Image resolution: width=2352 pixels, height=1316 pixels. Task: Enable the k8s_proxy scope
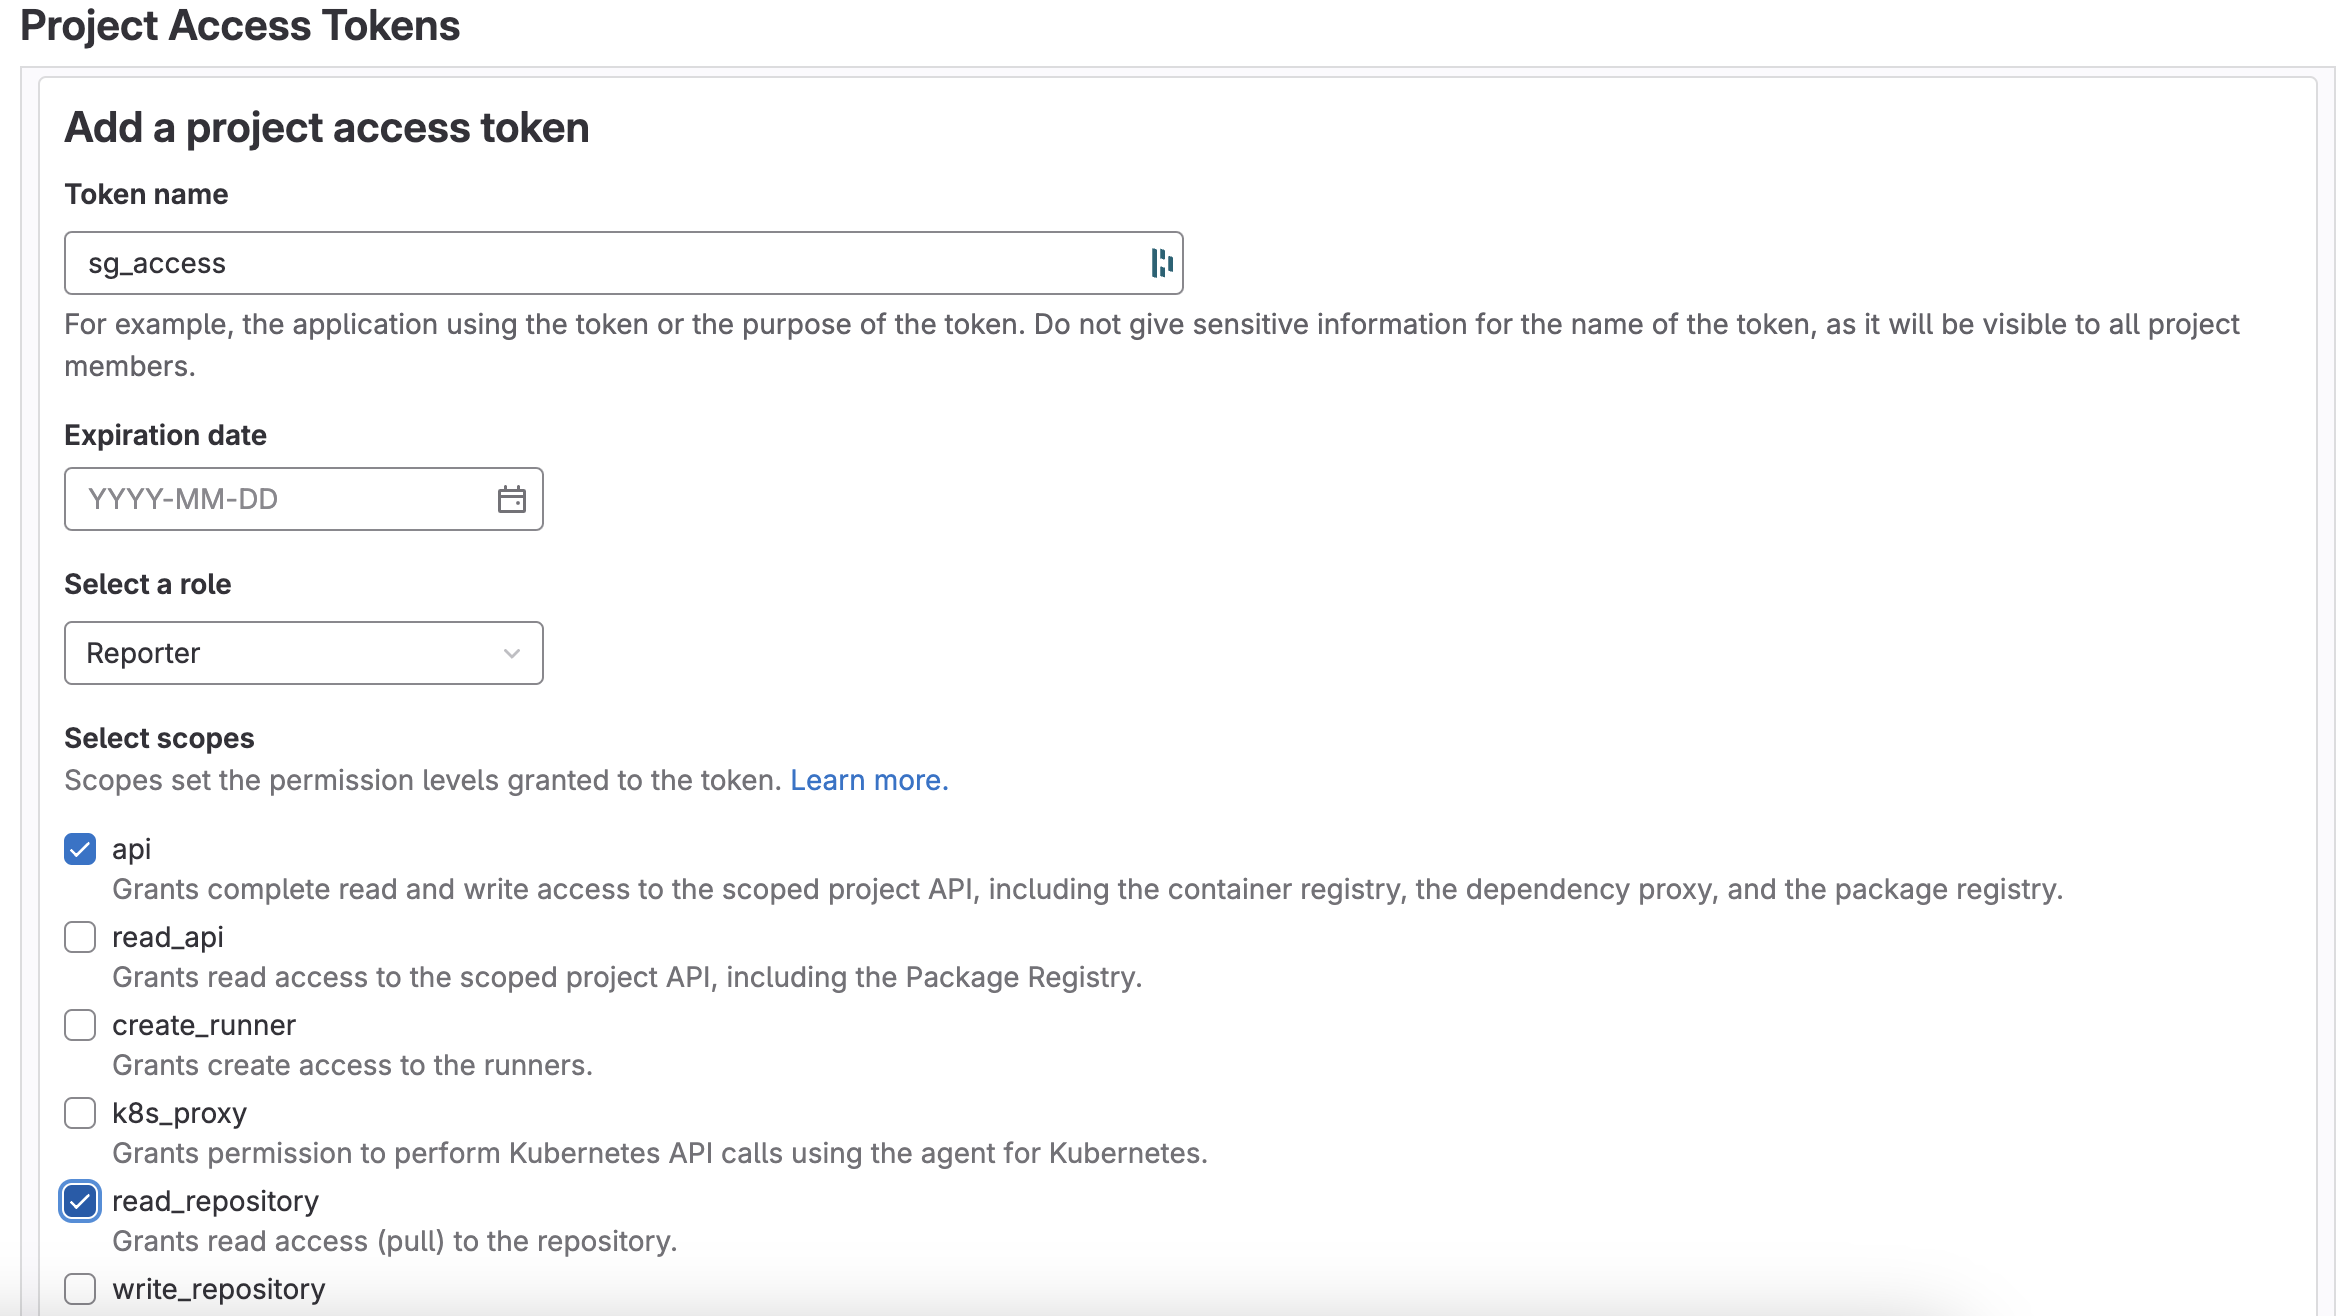(x=80, y=1113)
